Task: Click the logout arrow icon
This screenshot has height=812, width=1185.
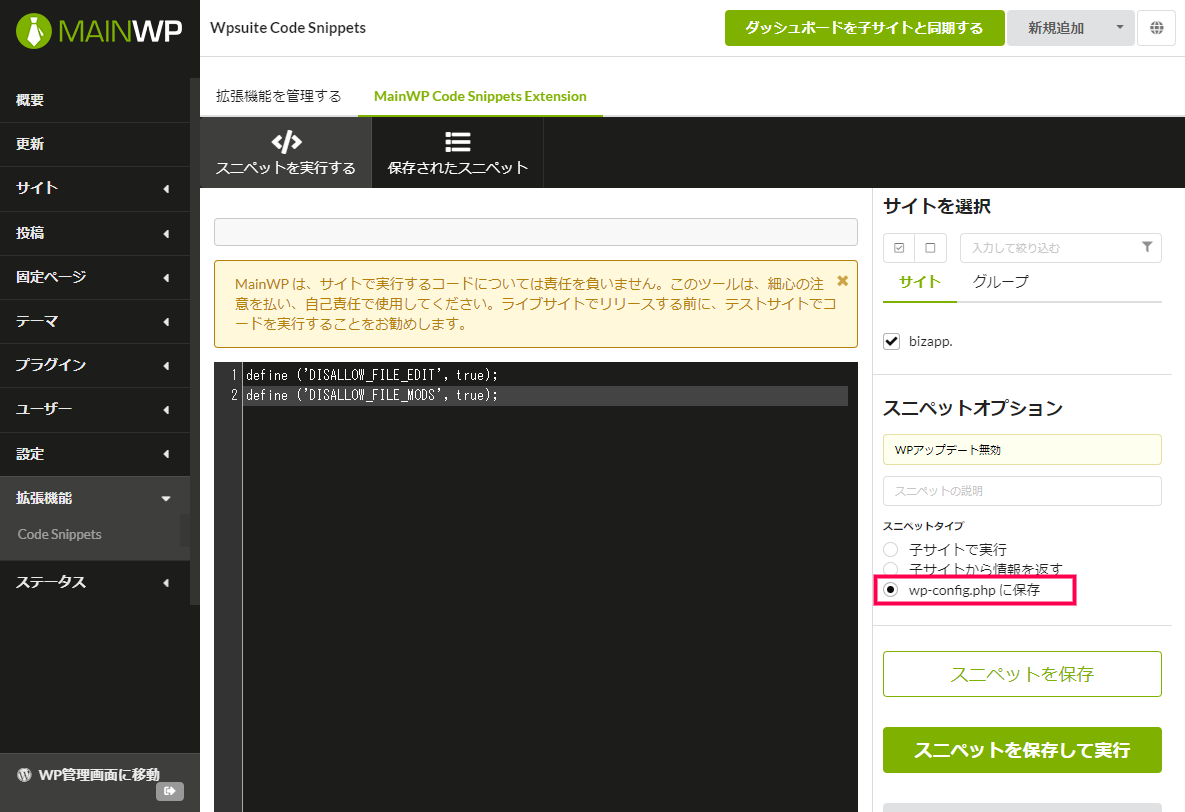Action: (170, 791)
